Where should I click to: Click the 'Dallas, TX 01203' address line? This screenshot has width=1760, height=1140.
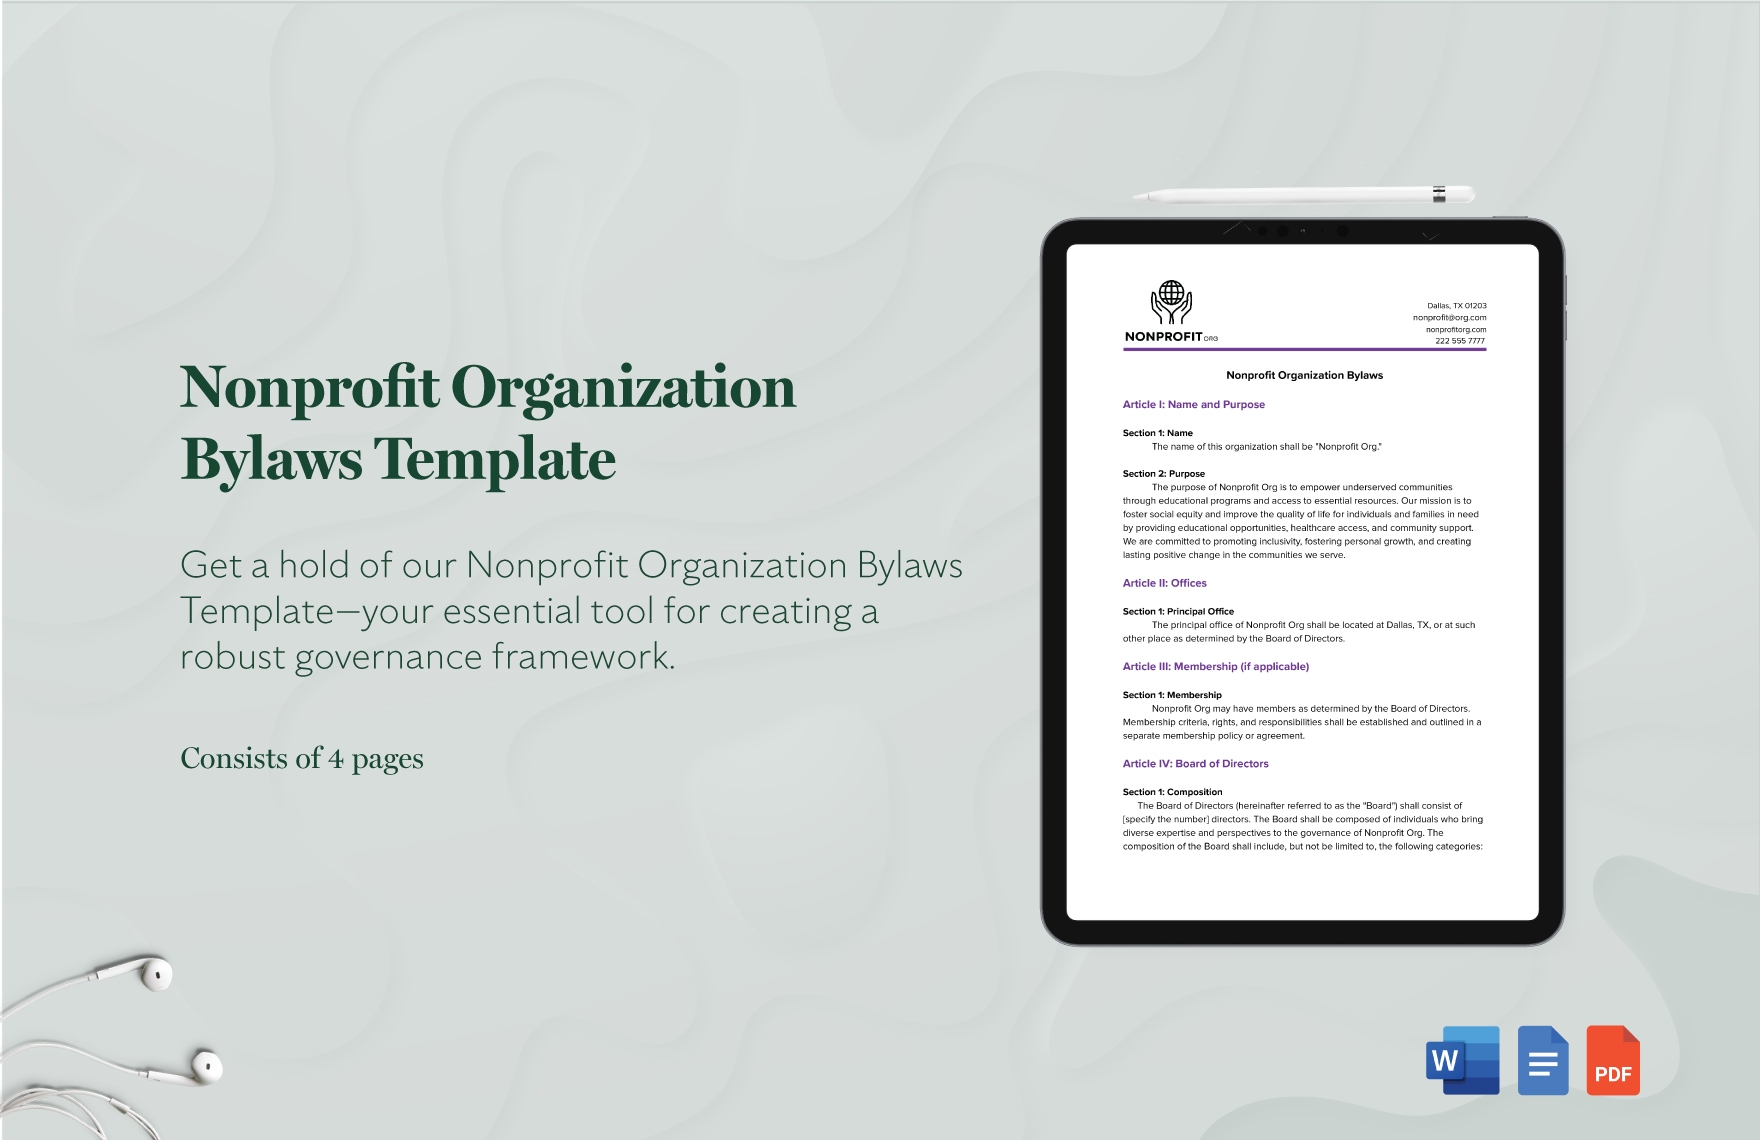pyautogui.click(x=1456, y=306)
